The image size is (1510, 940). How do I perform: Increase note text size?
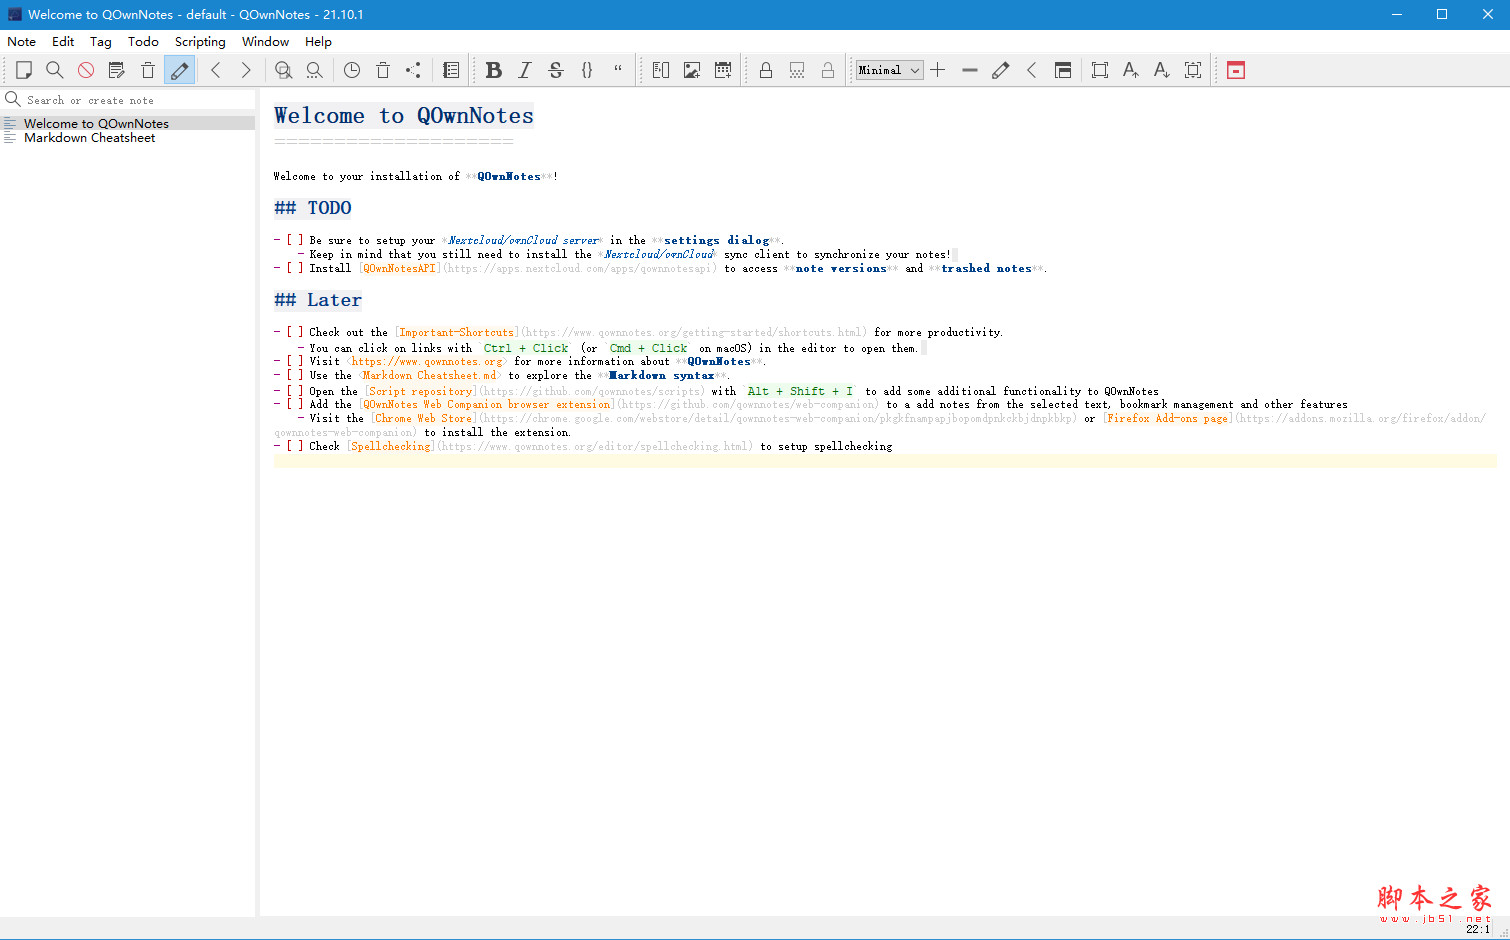[1131, 70]
